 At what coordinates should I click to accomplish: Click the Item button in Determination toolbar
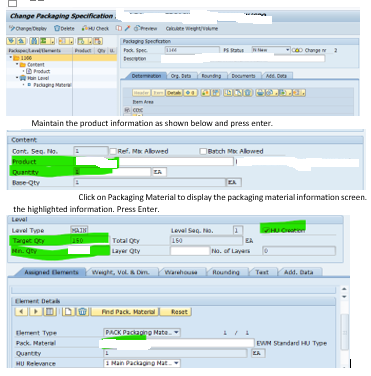tap(158, 93)
